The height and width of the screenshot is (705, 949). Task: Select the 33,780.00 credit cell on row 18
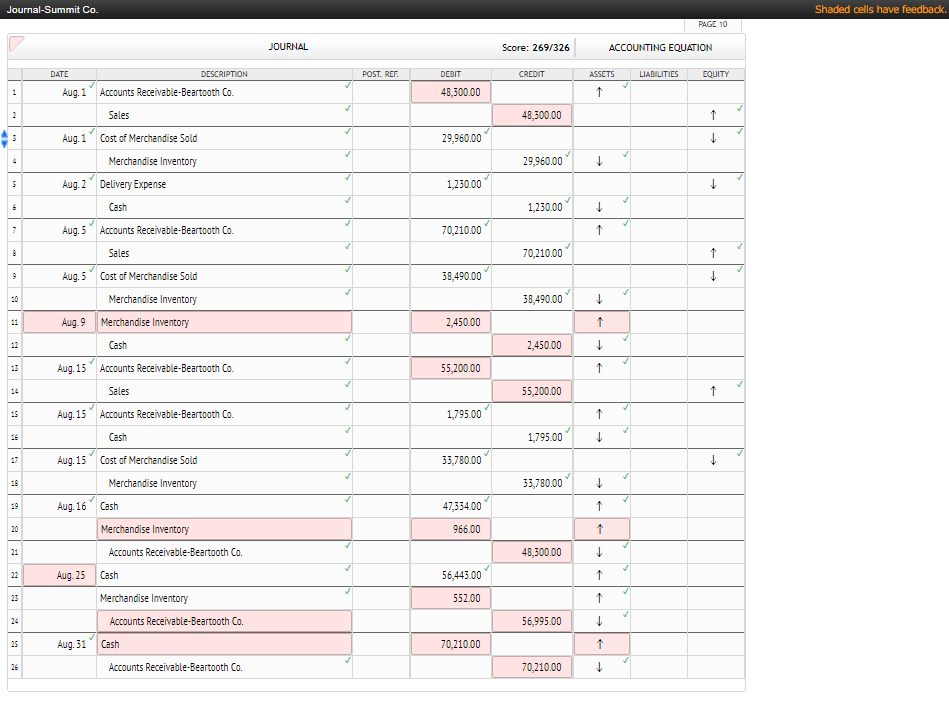tap(532, 483)
